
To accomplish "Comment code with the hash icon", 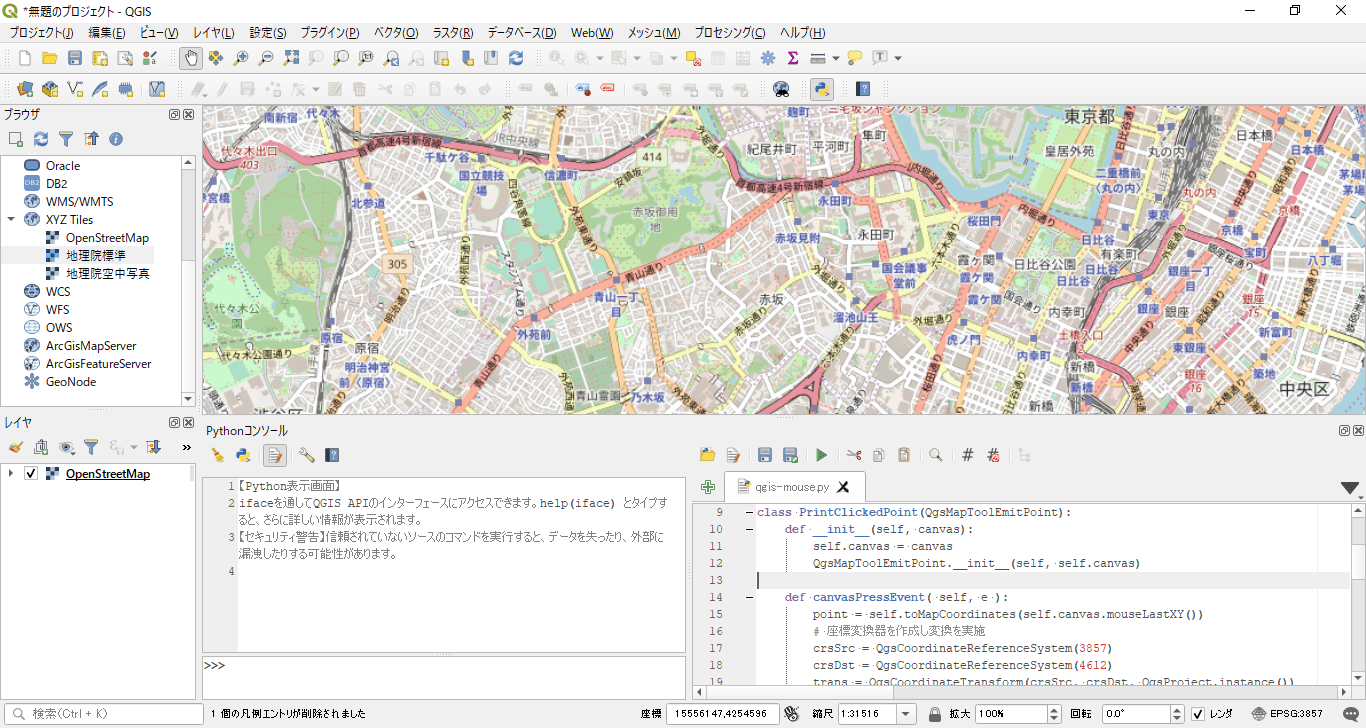I will click(967, 455).
